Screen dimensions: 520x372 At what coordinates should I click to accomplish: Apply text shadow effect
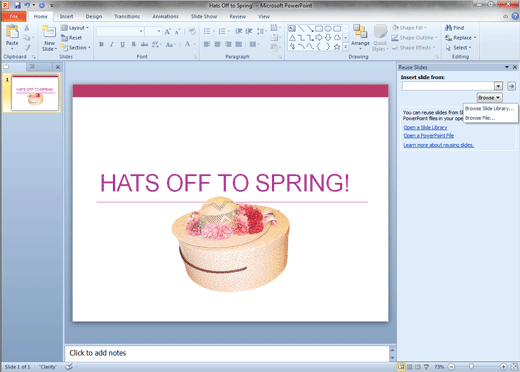(134, 44)
